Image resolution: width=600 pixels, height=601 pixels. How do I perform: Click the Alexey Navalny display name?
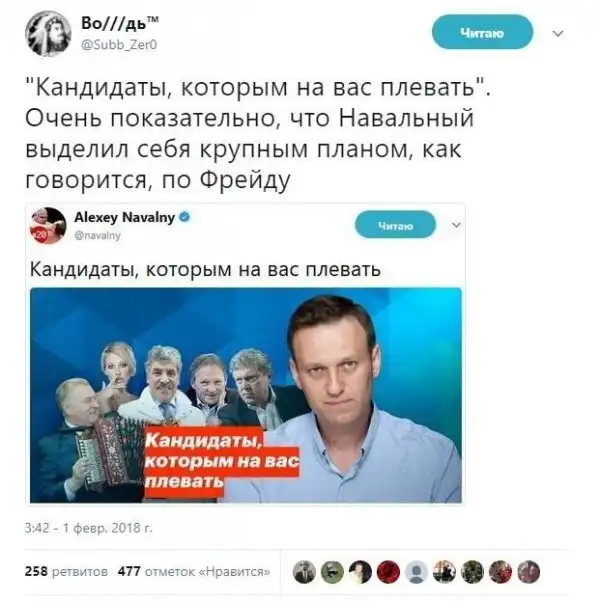[124, 217]
